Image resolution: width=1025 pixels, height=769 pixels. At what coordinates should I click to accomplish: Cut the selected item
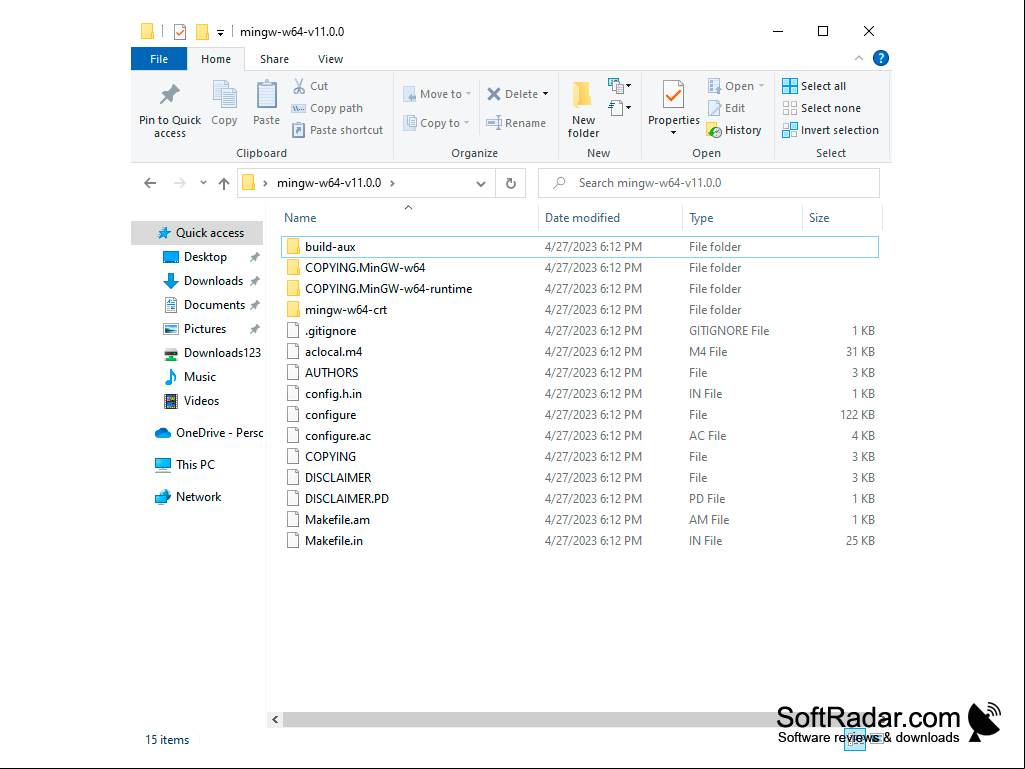pyautogui.click(x=311, y=86)
